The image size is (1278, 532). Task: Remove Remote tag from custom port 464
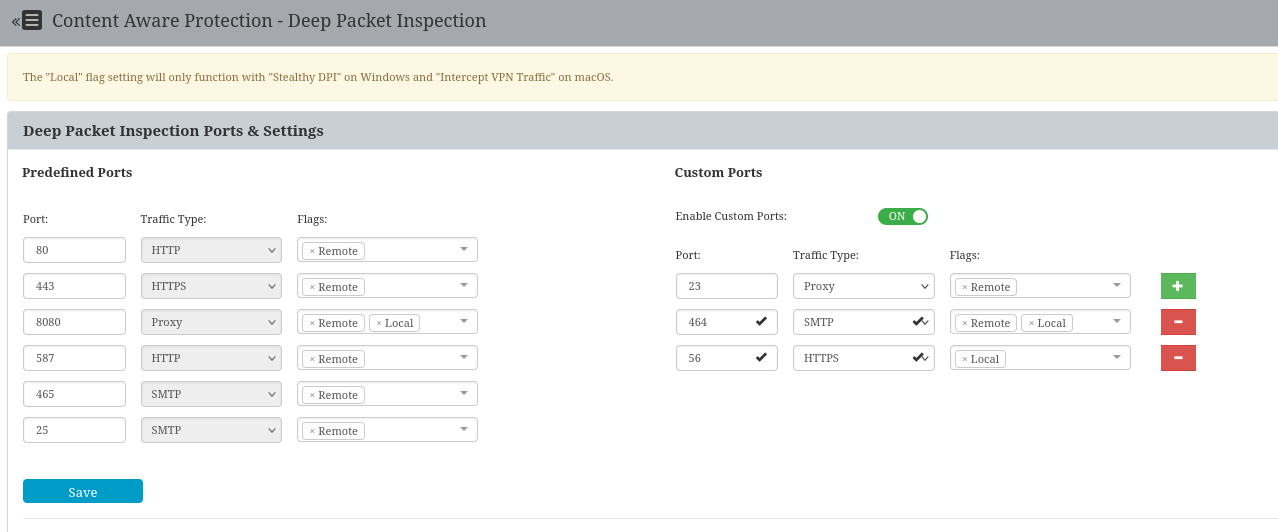(964, 323)
